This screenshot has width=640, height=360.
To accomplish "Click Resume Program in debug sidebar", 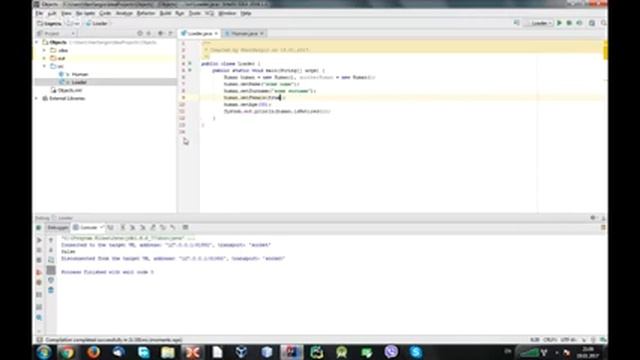I will (39, 240).
